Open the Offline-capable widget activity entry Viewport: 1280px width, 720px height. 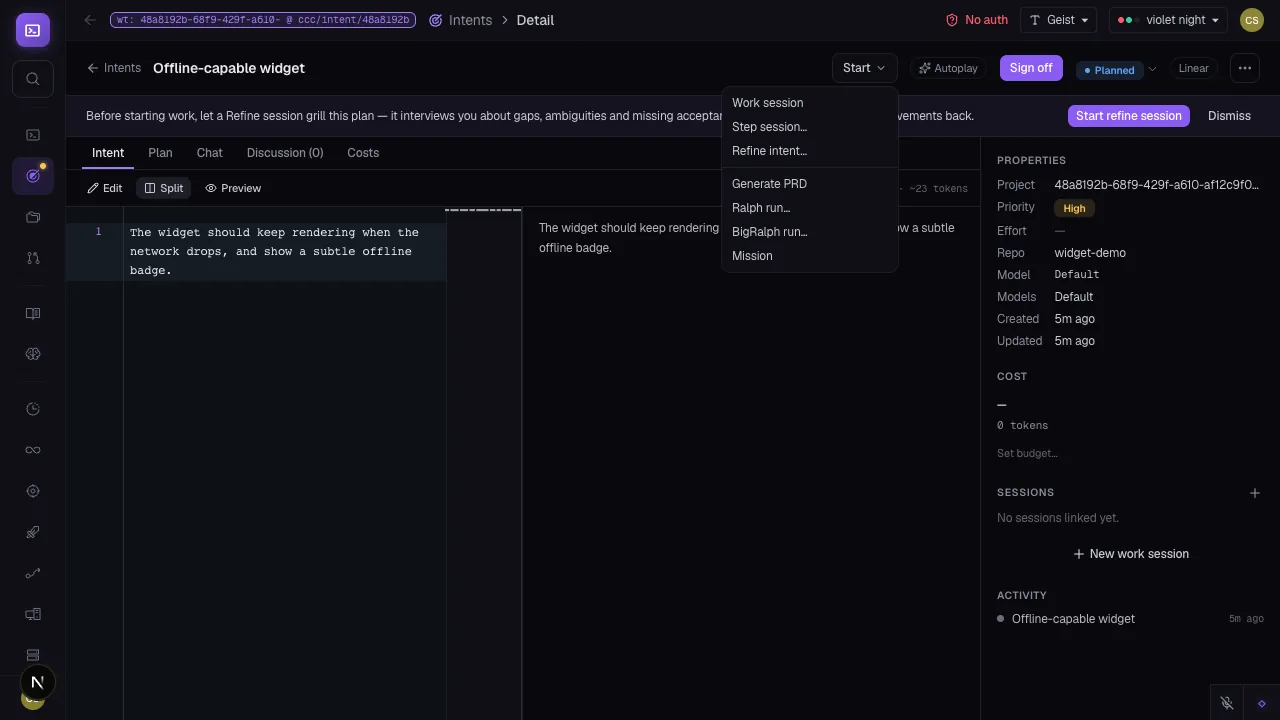tap(1130, 619)
